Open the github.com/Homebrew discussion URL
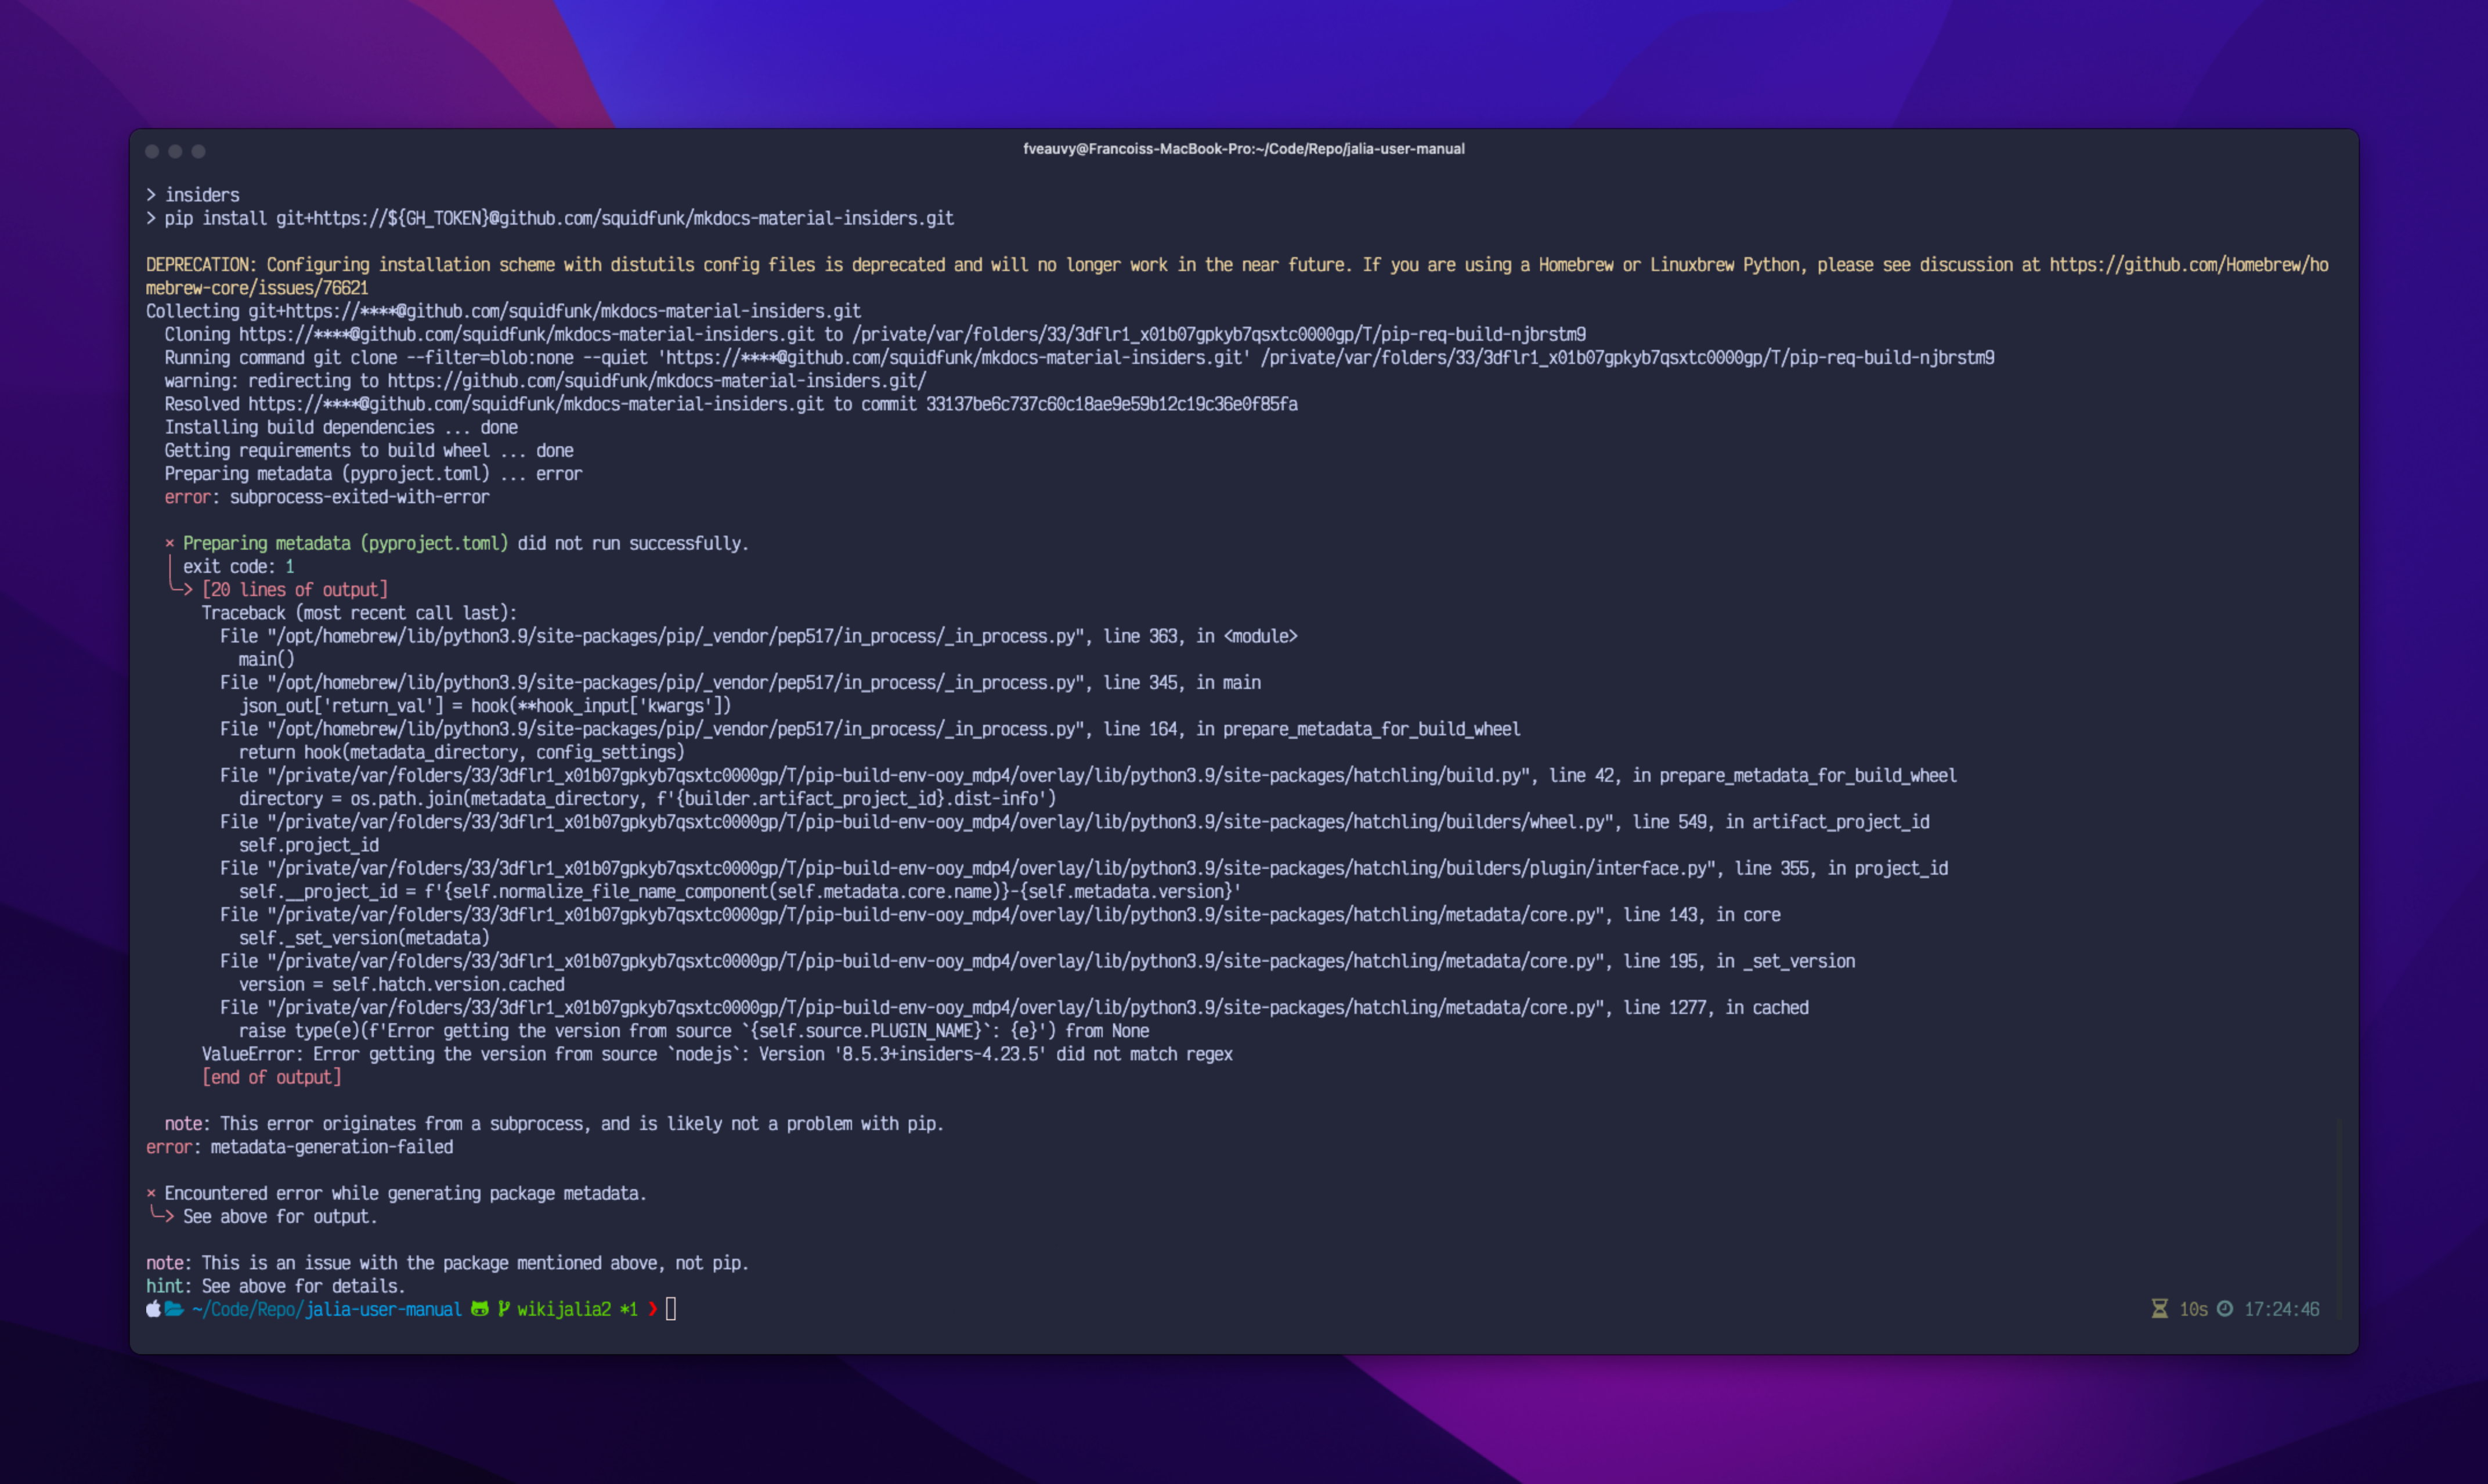 (2189, 265)
